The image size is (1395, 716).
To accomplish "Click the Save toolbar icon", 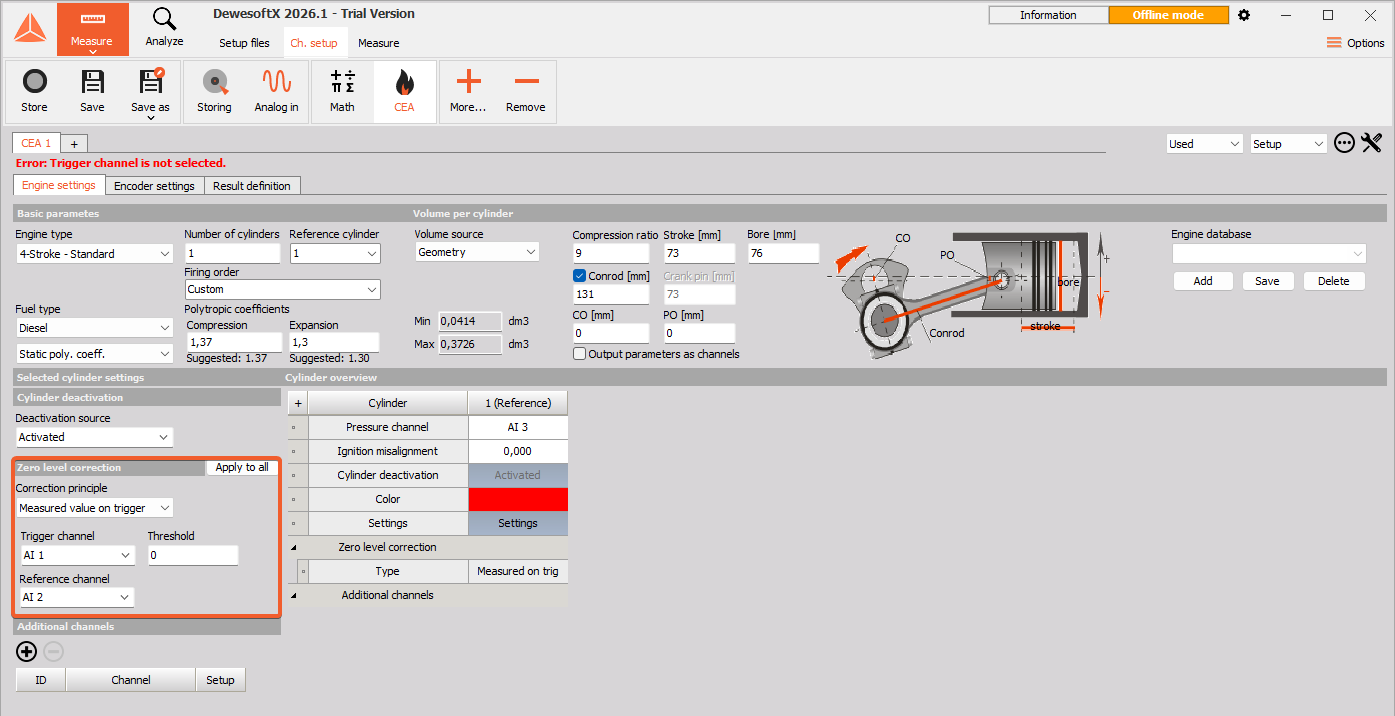I will click(92, 91).
